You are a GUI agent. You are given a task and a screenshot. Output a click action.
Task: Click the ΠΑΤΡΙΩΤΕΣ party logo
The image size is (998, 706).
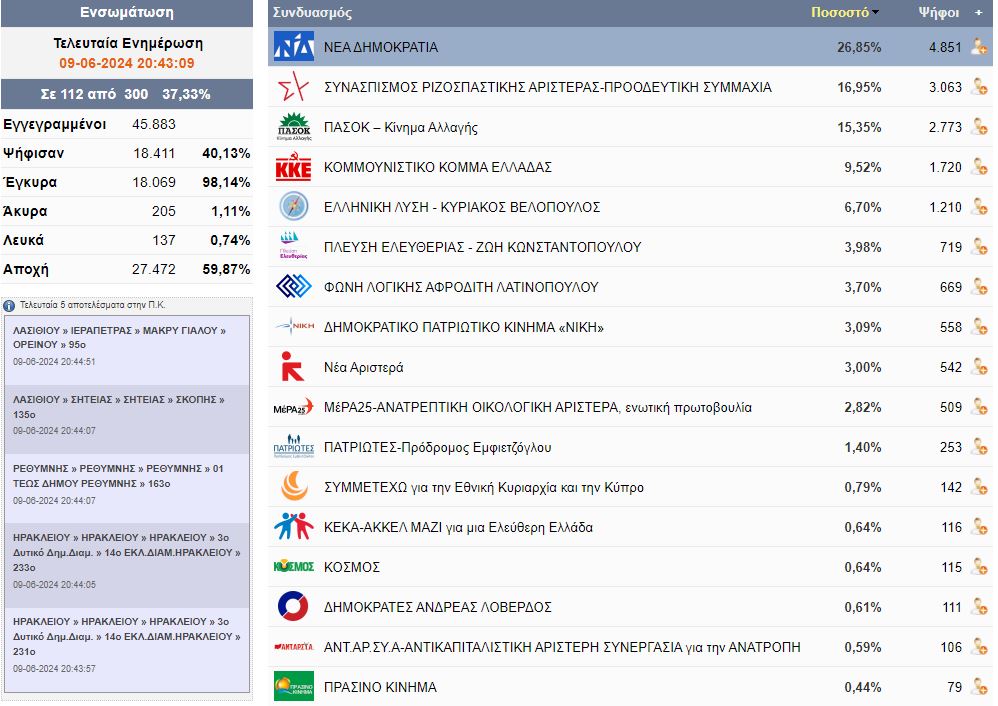click(x=293, y=447)
